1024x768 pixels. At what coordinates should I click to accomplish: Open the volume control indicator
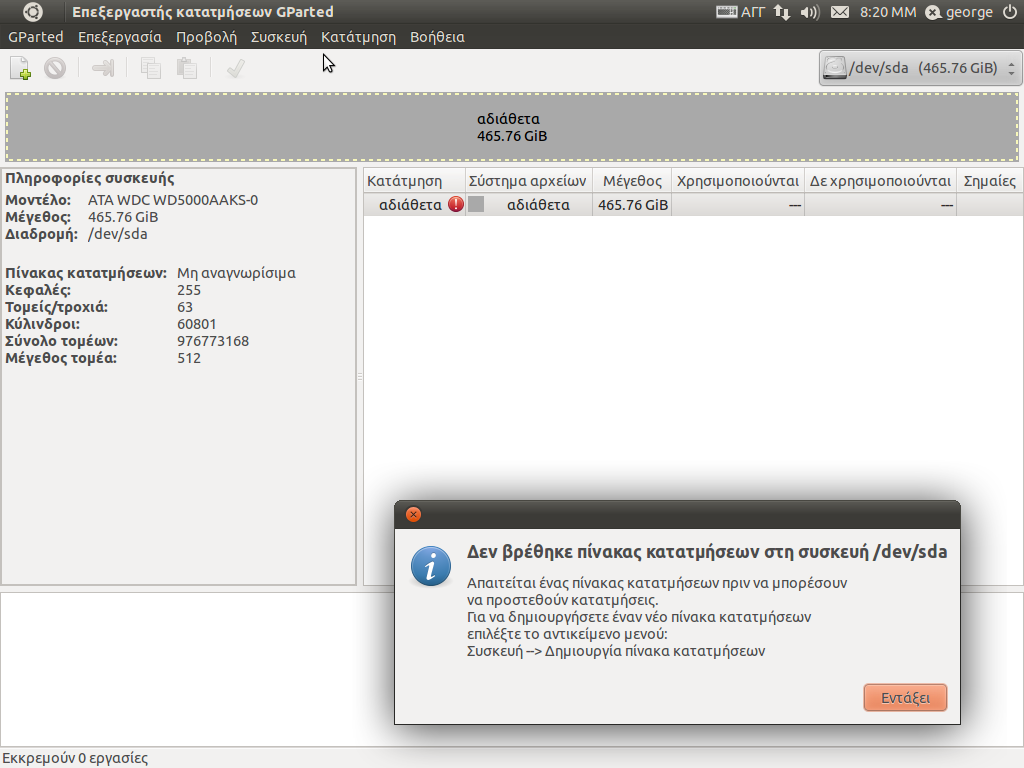click(x=810, y=12)
